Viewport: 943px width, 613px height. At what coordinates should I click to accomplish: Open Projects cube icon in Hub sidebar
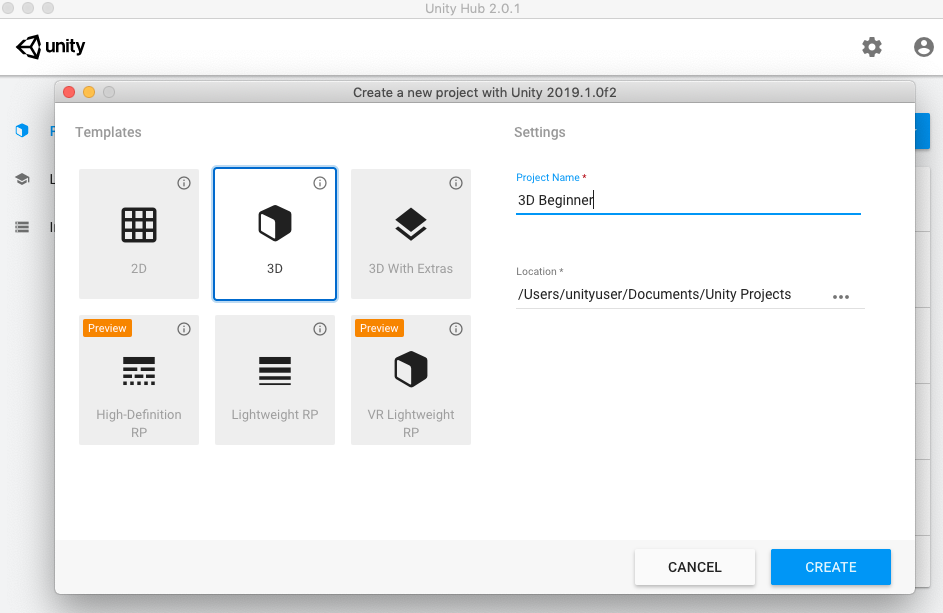pyautogui.click(x=22, y=131)
